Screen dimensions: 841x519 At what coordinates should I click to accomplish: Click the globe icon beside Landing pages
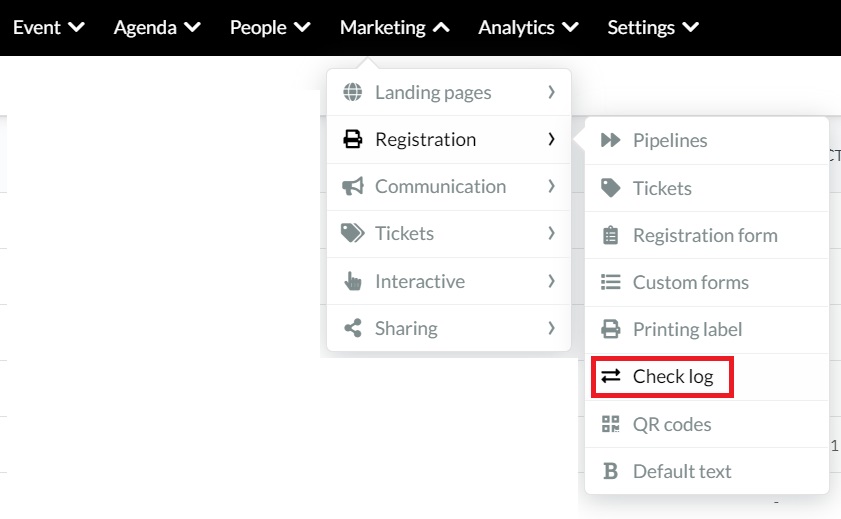(352, 92)
